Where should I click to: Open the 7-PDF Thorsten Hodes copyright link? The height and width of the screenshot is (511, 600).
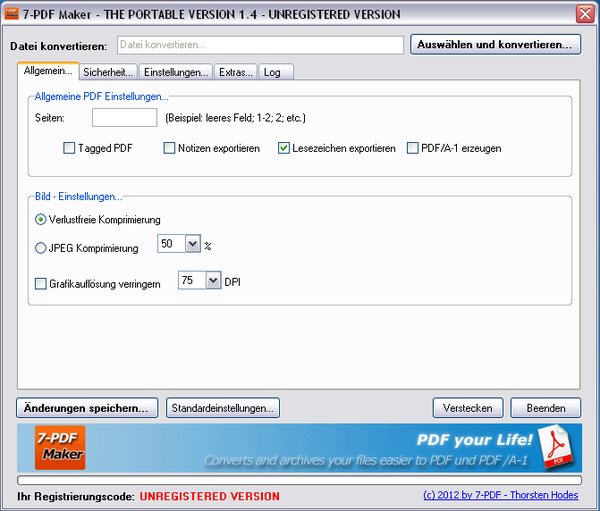click(x=501, y=495)
